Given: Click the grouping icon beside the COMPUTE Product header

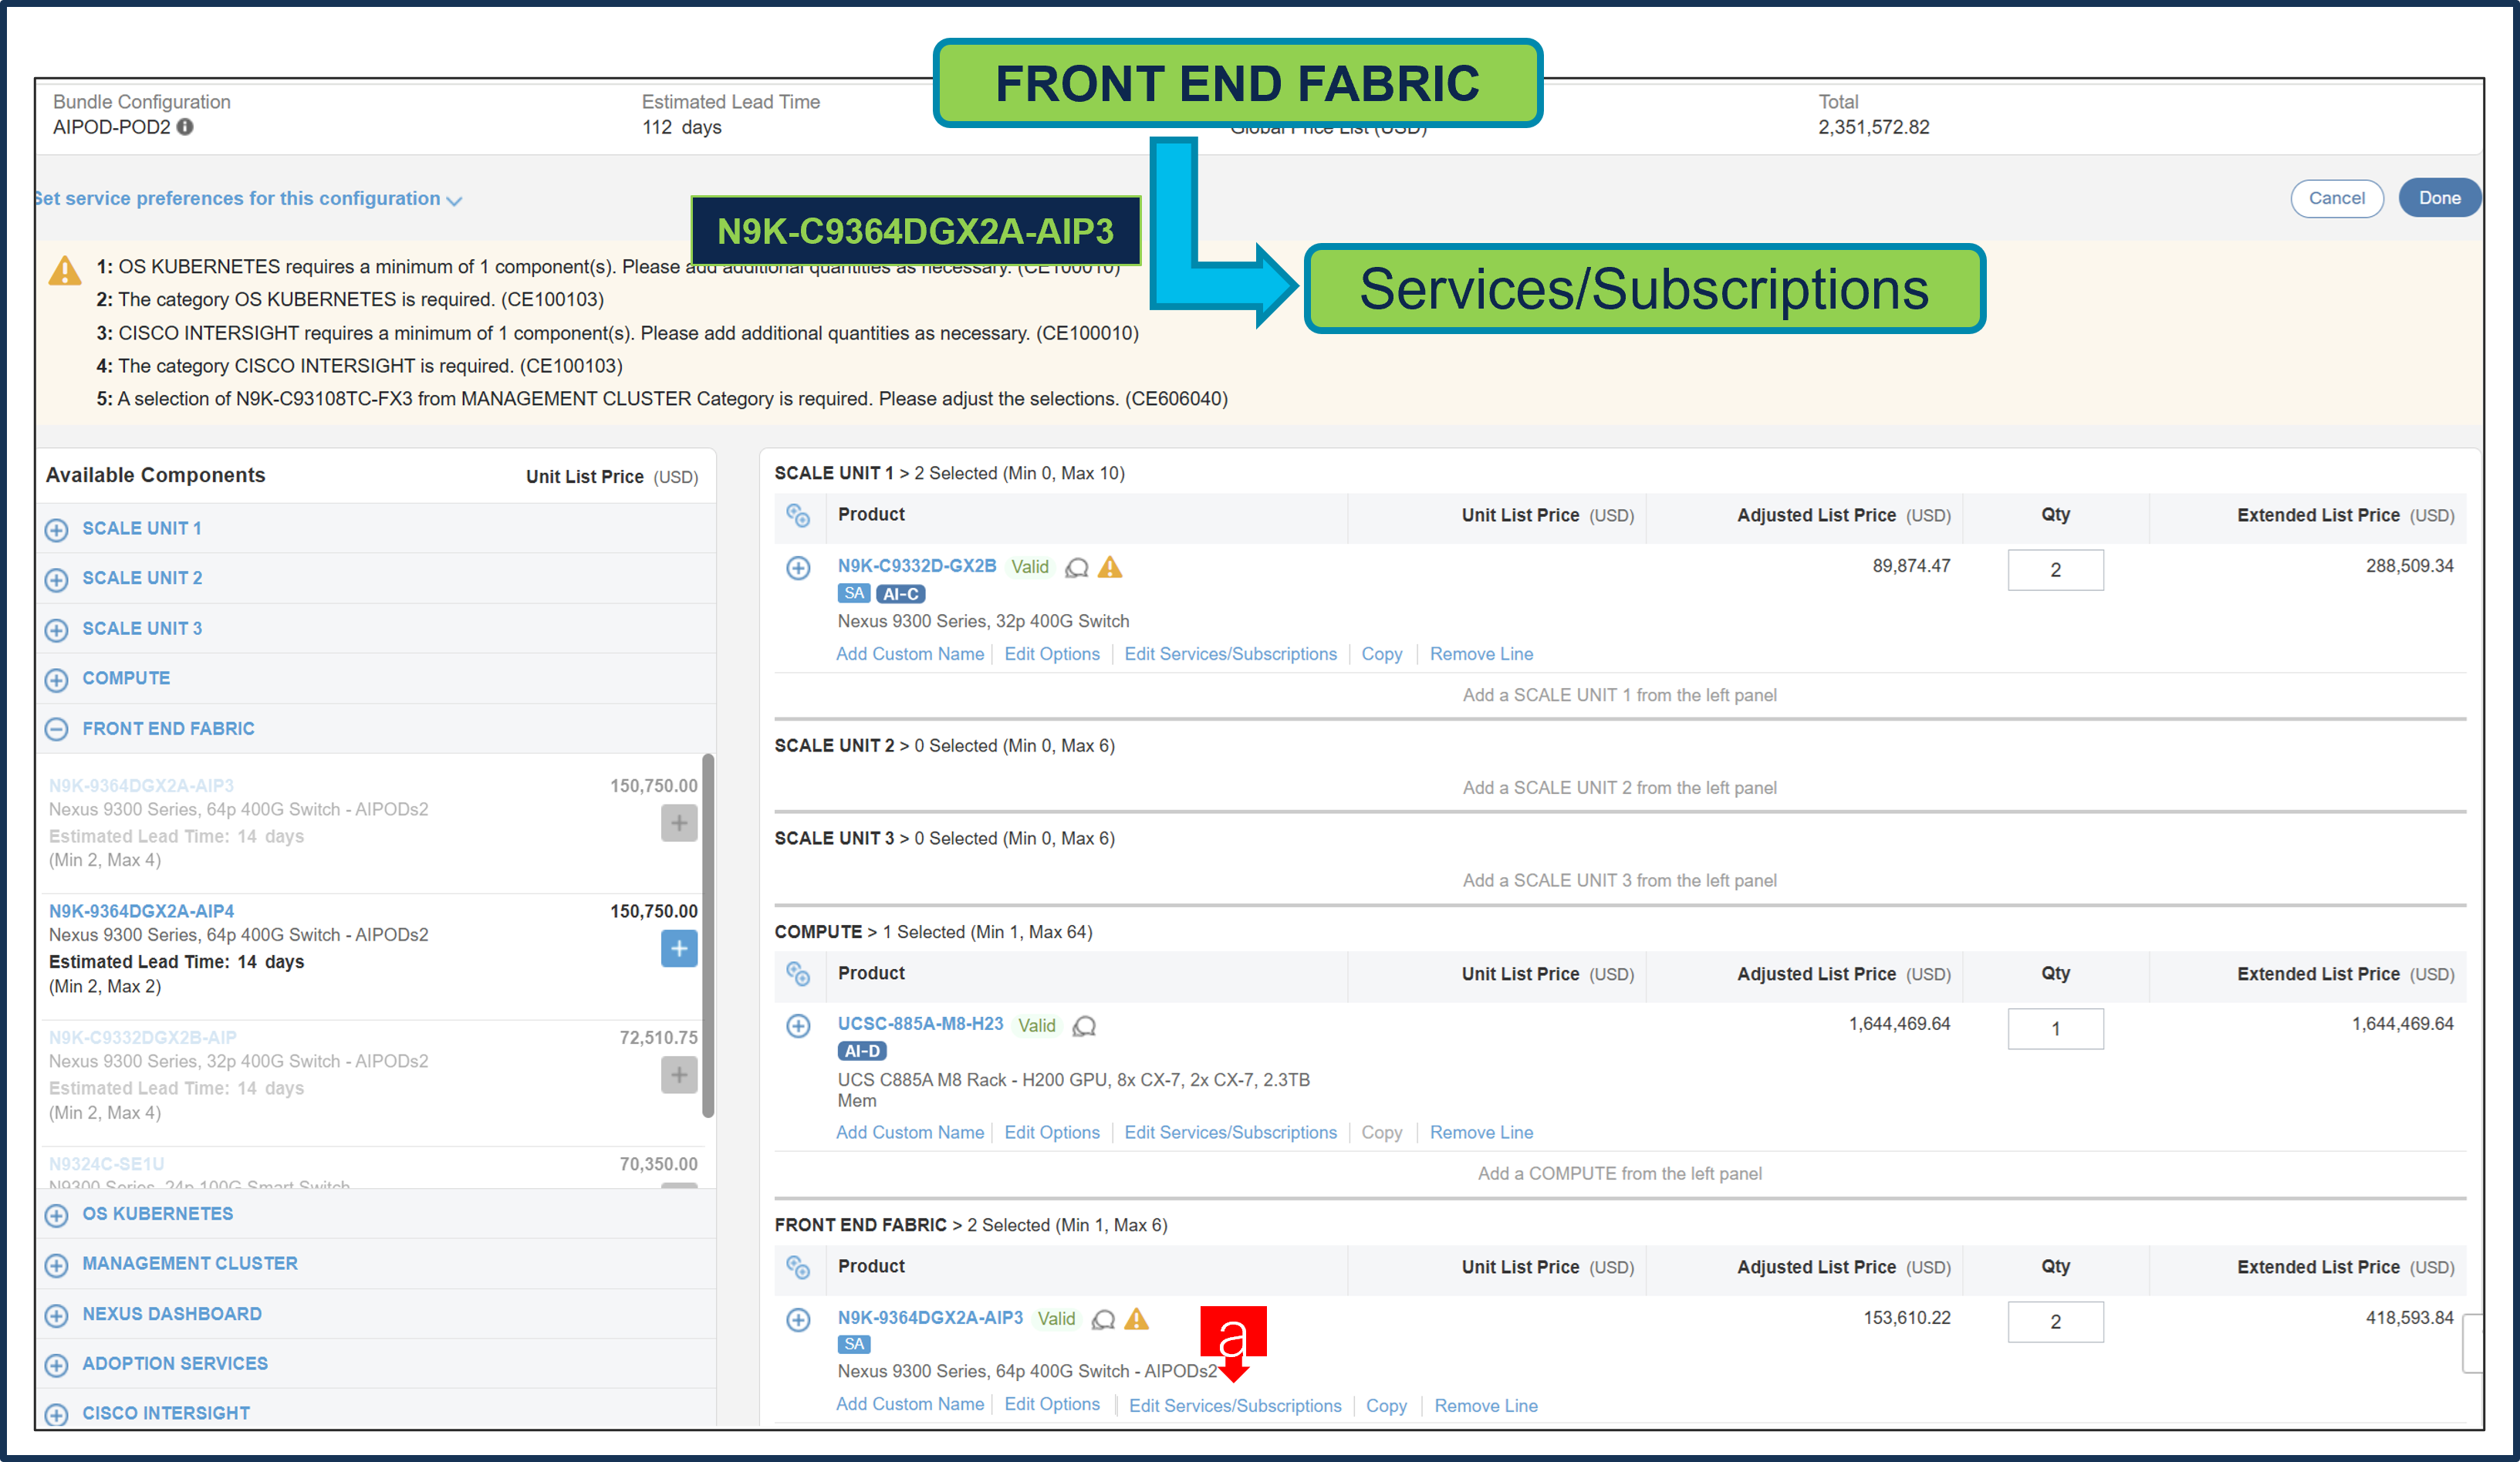Looking at the screenshot, I should click(799, 974).
